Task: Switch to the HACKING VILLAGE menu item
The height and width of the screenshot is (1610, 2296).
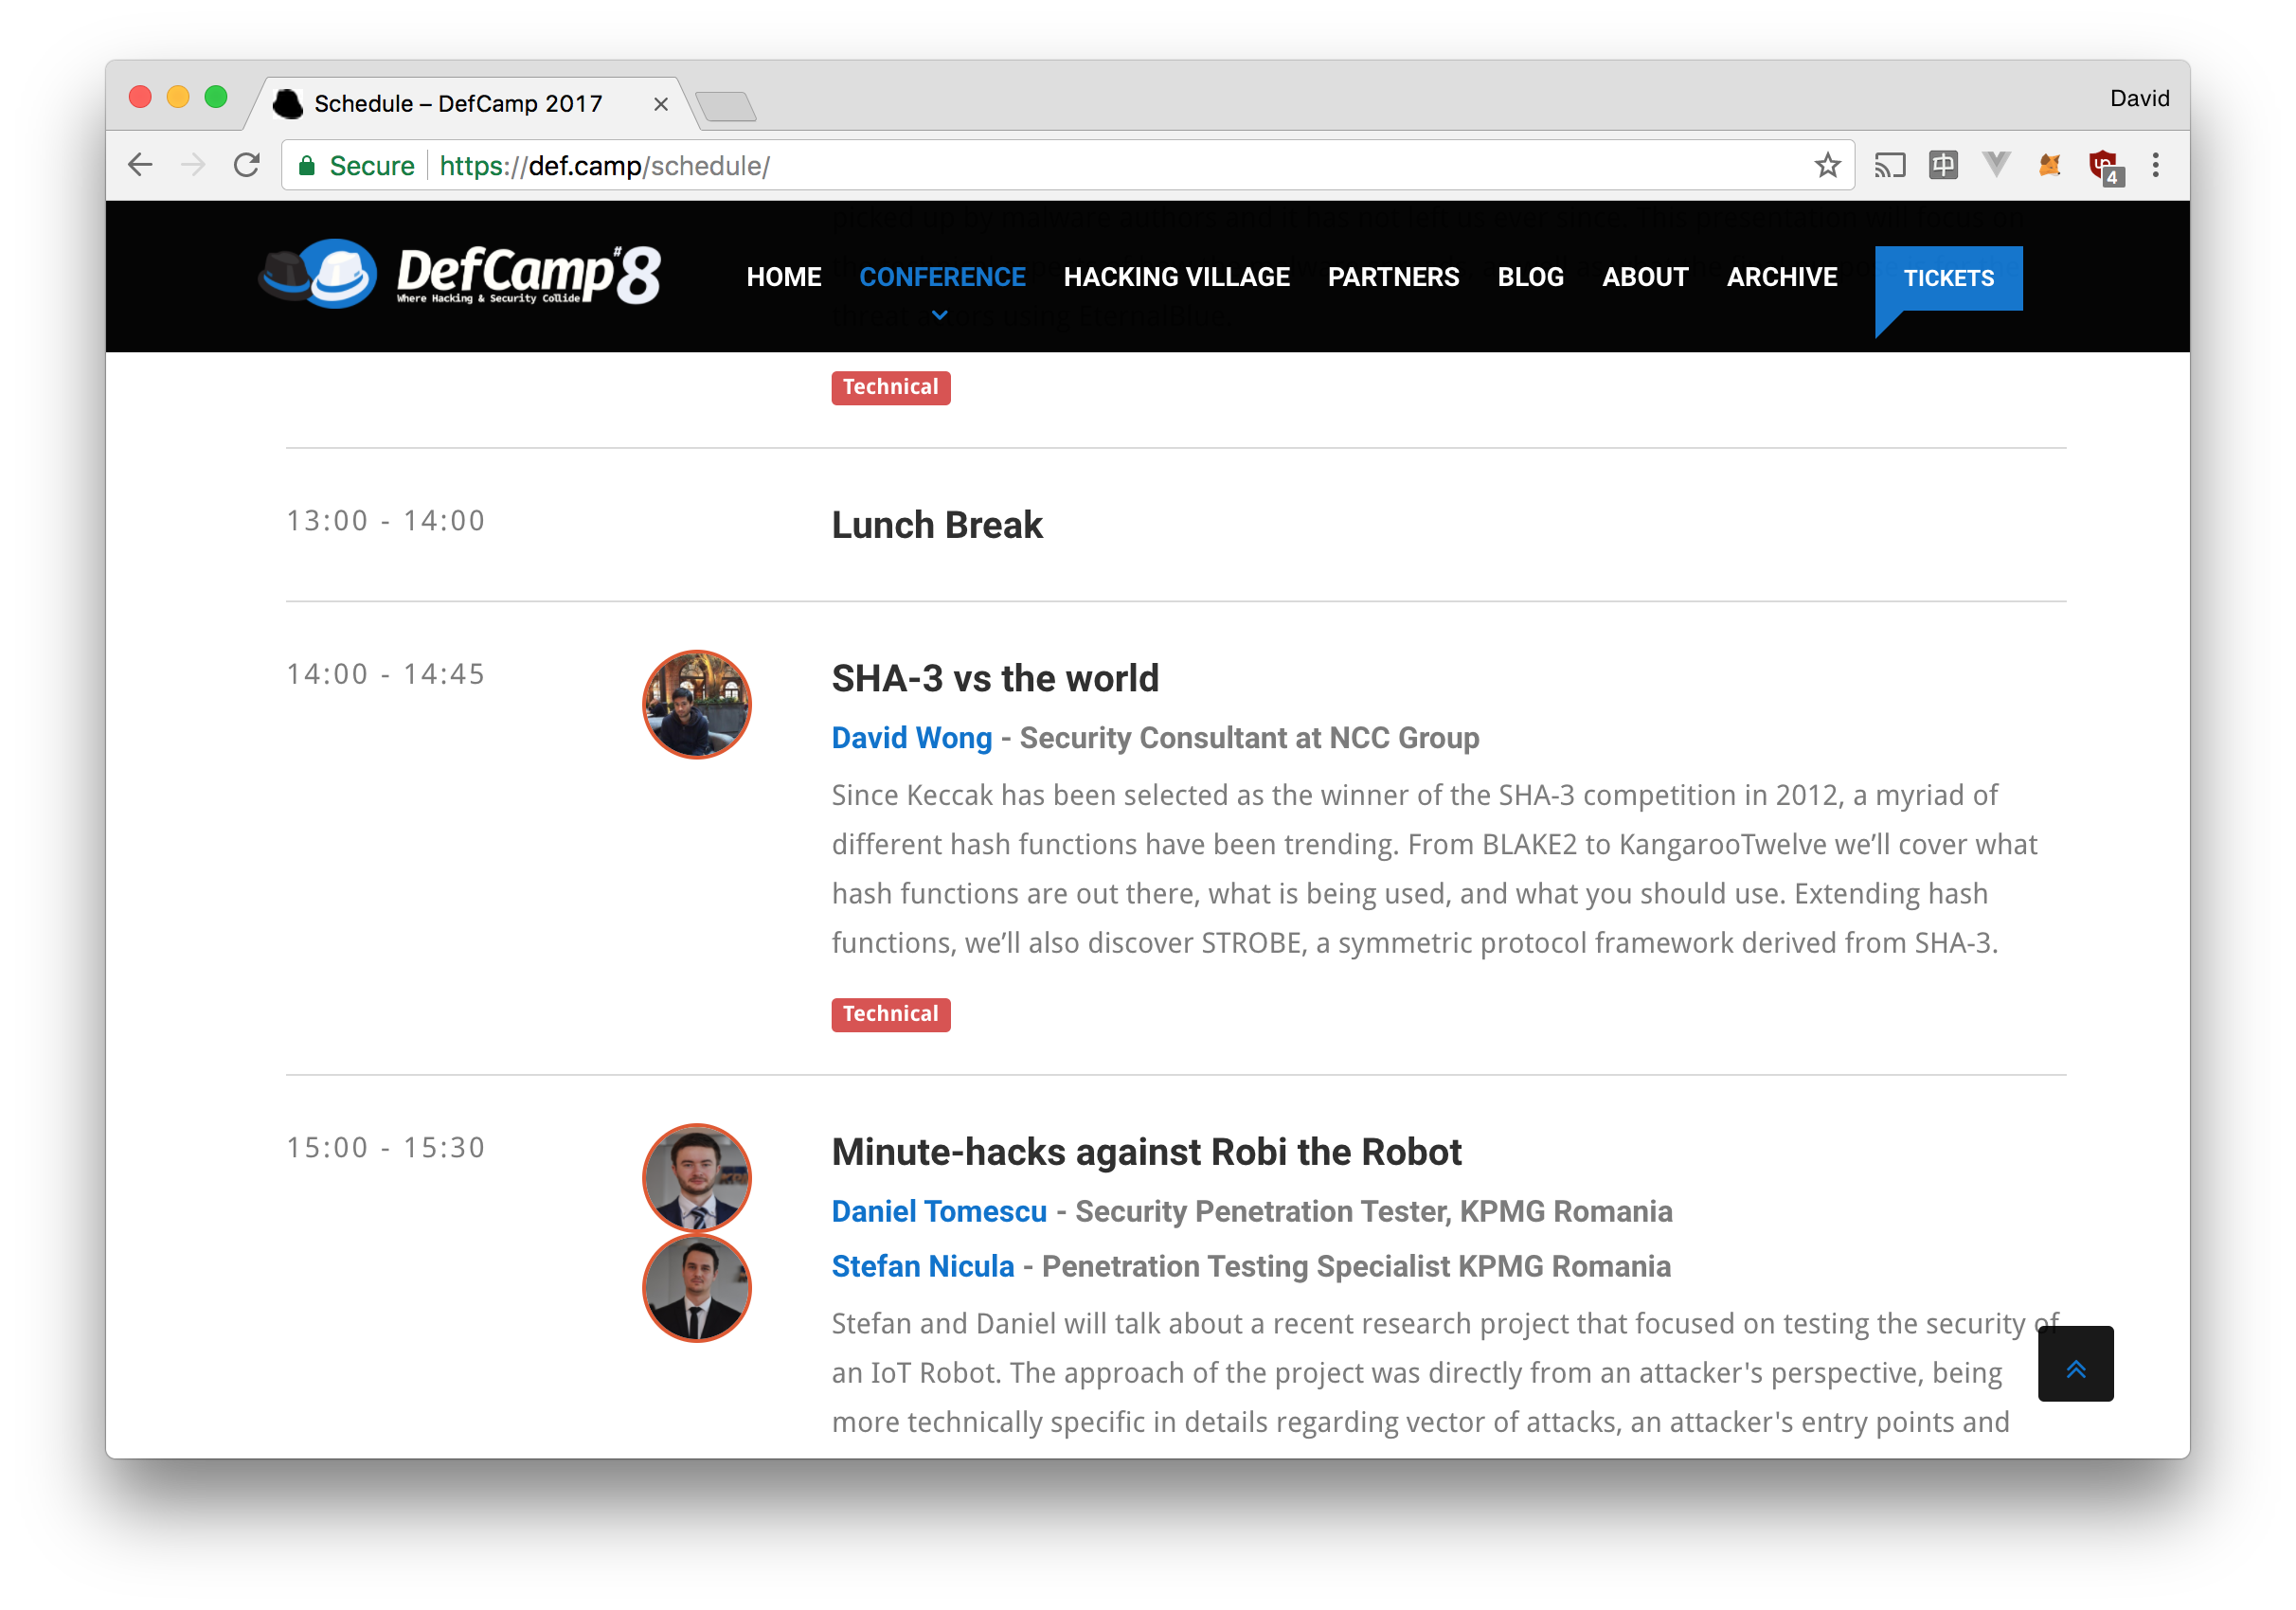Action: pyautogui.click(x=1176, y=277)
